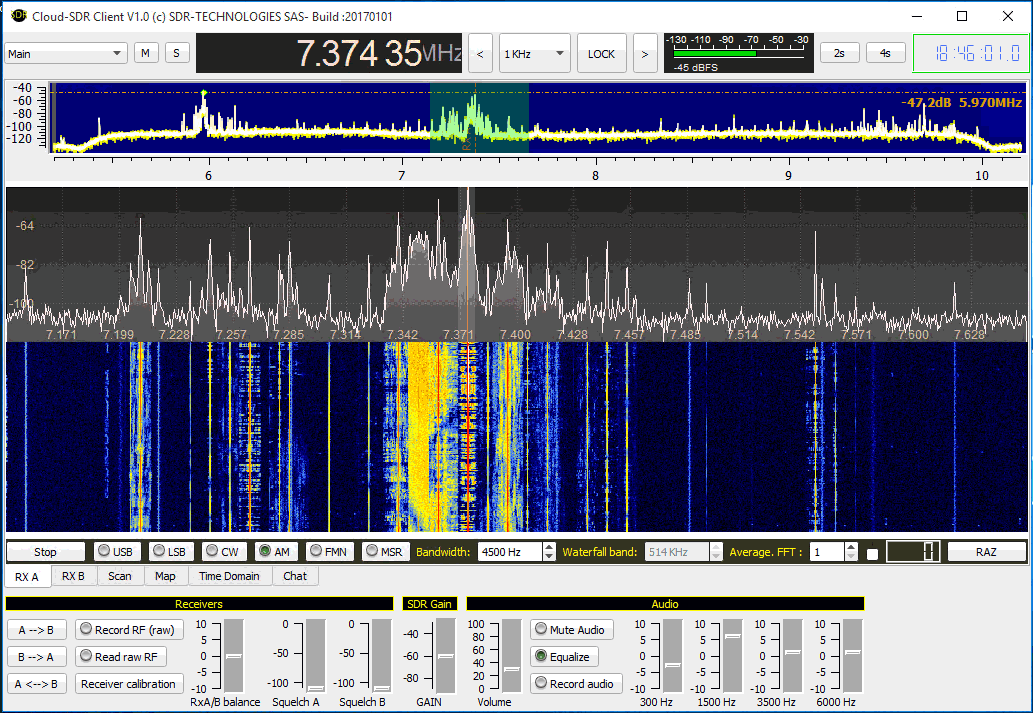Step frequency down with the left arrow
This screenshot has width=1033, height=713.
(x=480, y=53)
